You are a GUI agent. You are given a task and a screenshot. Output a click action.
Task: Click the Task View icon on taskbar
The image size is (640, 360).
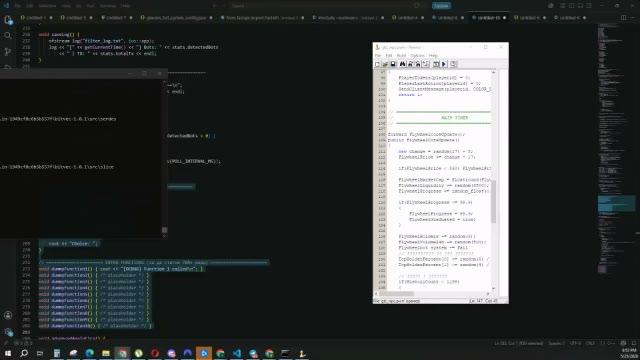pyautogui.click(x=40, y=353)
